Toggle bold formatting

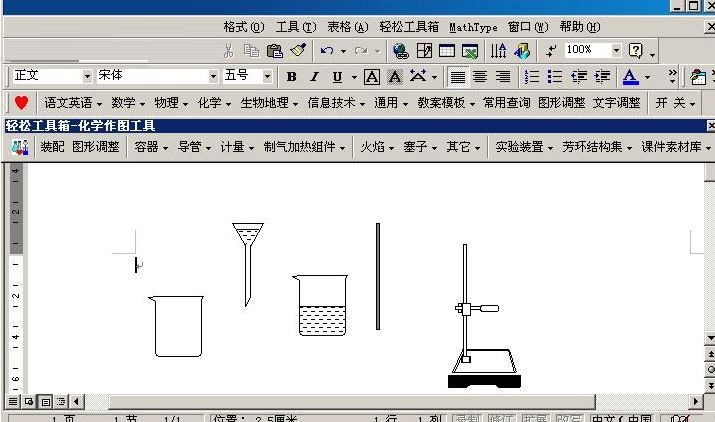pyautogui.click(x=291, y=76)
